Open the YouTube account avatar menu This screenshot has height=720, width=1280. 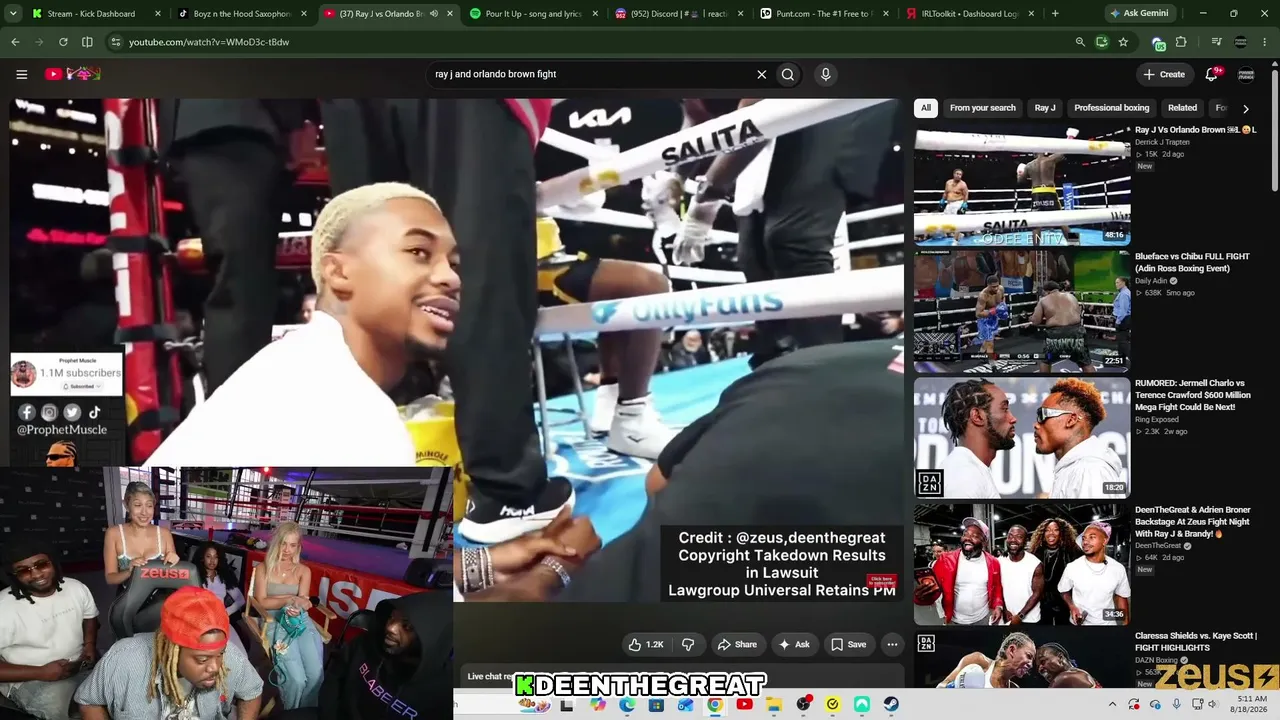(1246, 74)
